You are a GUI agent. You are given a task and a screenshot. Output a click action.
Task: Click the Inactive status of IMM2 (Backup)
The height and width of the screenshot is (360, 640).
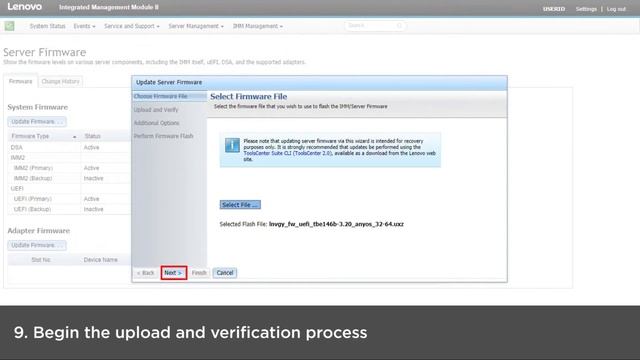pos(93,178)
